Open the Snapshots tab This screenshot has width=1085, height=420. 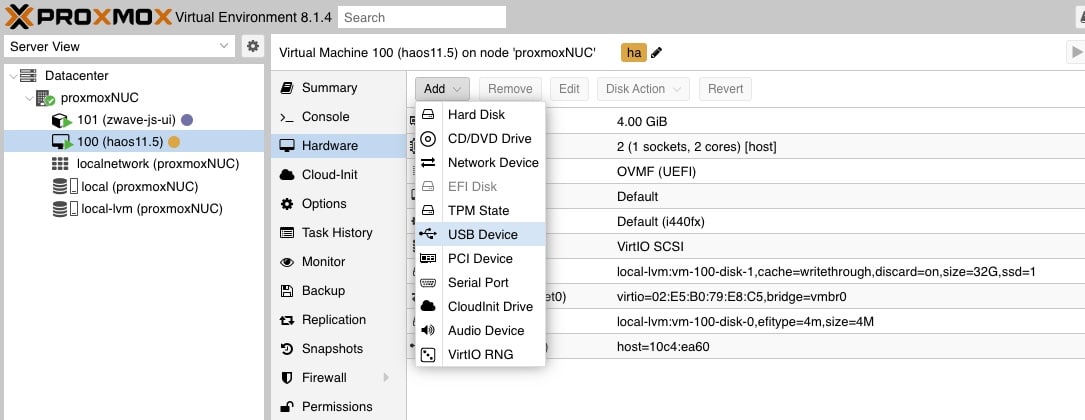pos(338,349)
